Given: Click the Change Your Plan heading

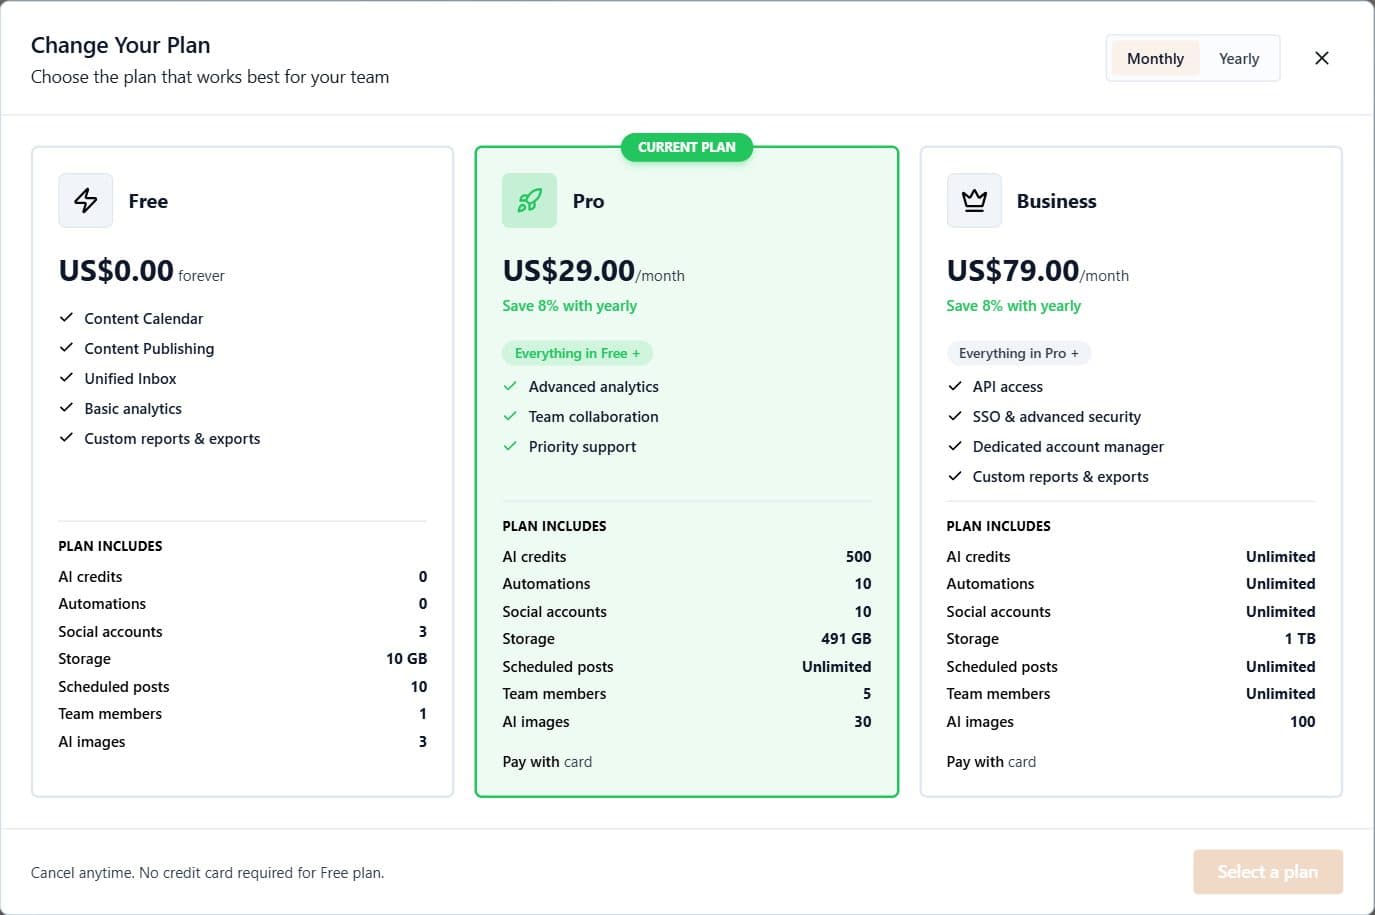Looking at the screenshot, I should 121,45.
